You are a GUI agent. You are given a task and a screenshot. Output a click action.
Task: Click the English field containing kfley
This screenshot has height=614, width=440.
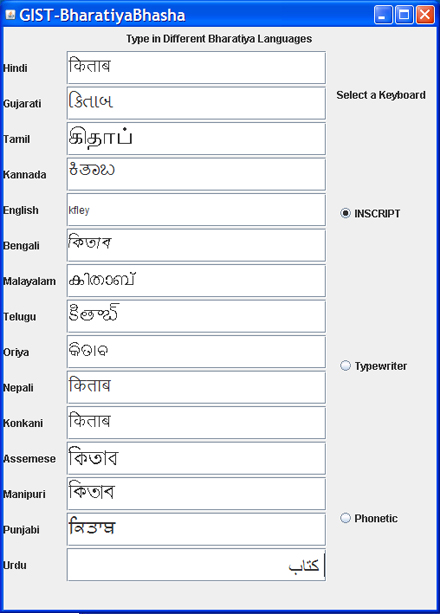pyautogui.click(x=196, y=210)
